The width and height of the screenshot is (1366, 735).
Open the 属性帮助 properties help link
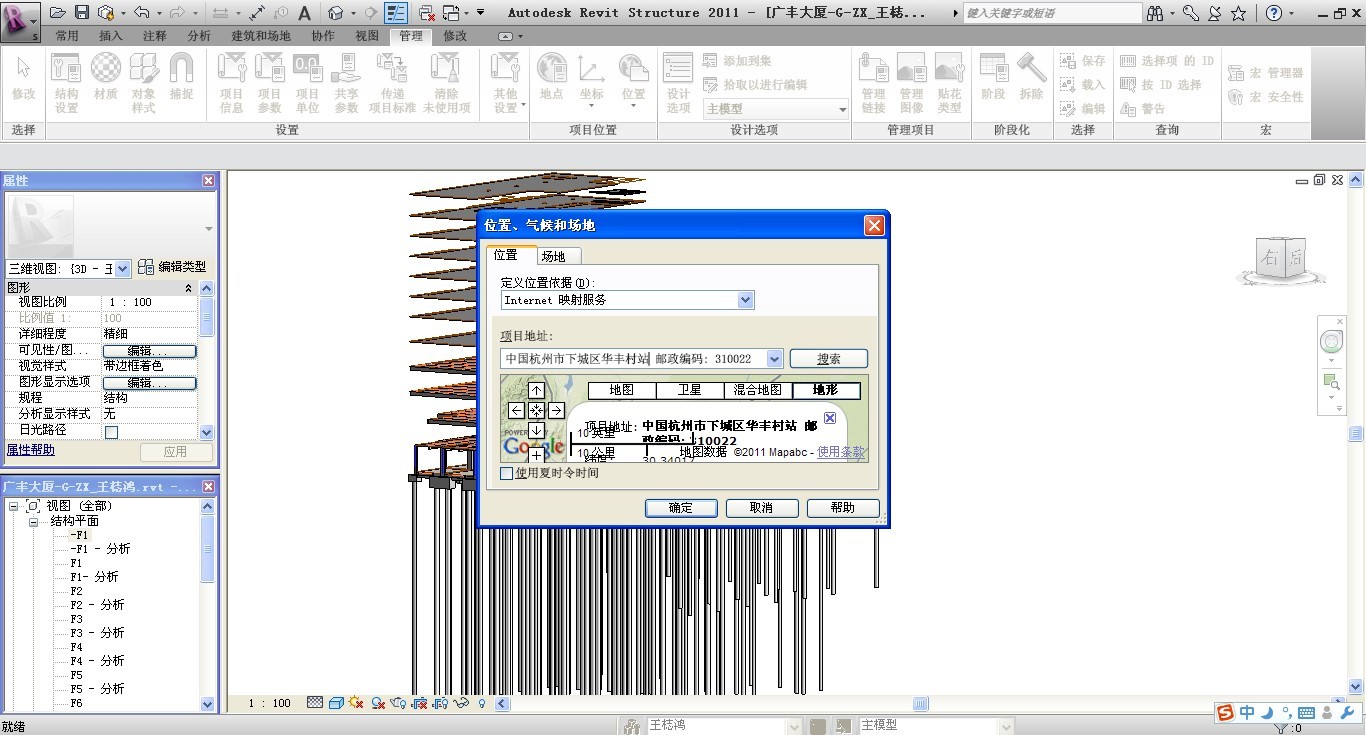point(31,450)
